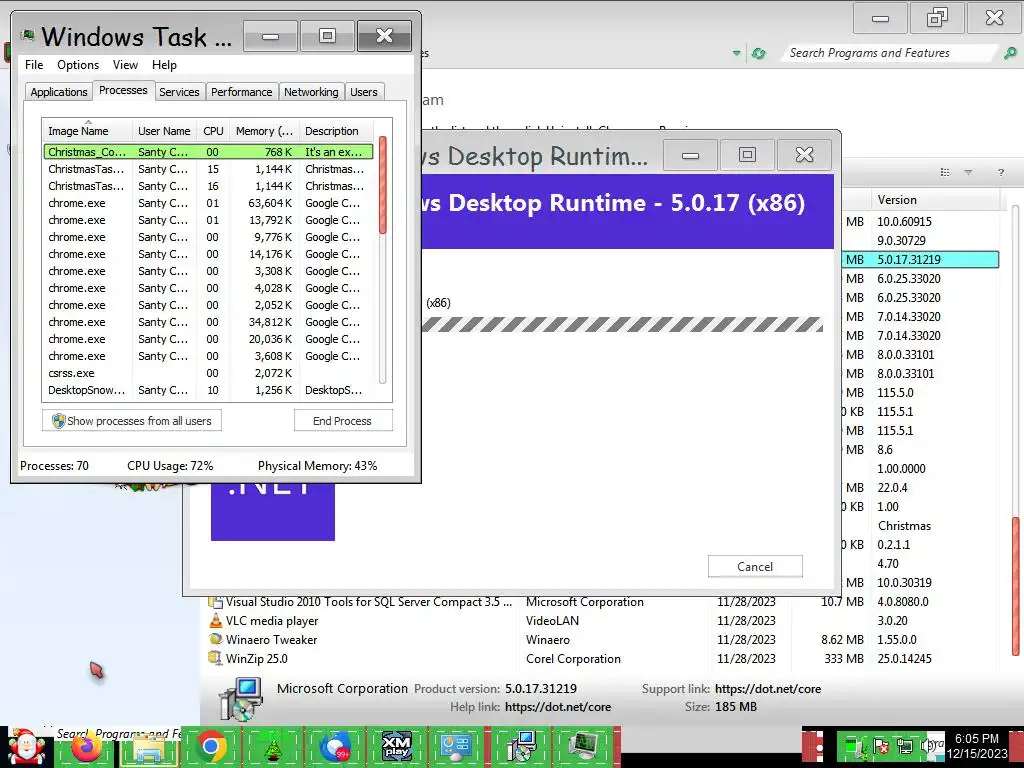Screen dimensions: 1024x768
Task: Select the VLC media player program row
Action: tap(603, 620)
